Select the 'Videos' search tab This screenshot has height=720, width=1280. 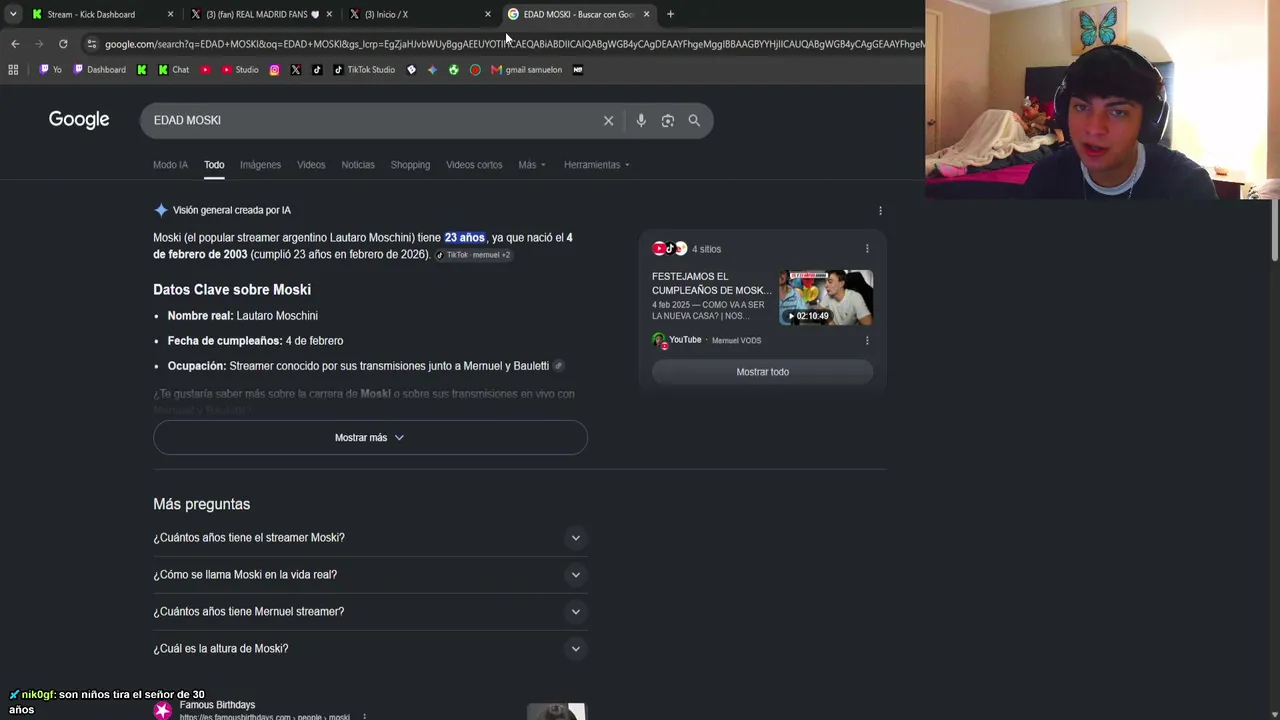(x=311, y=165)
